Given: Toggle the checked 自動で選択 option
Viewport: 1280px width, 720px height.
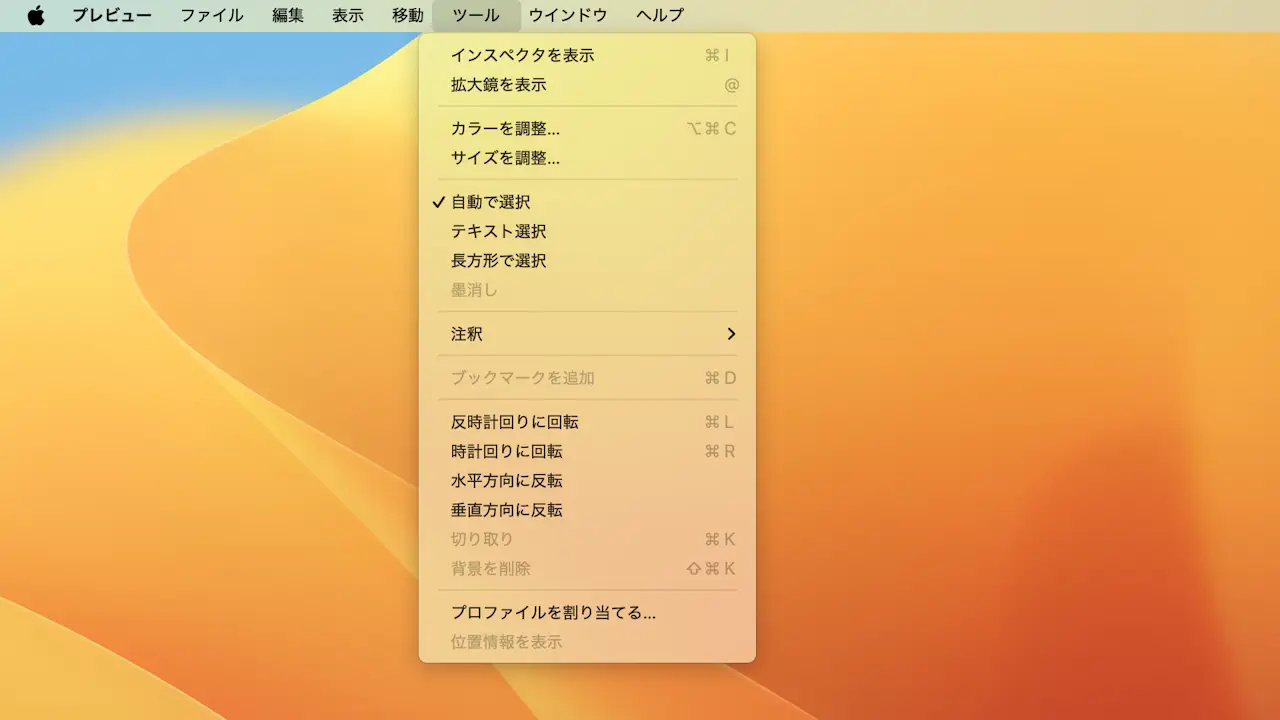Looking at the screenshot, I should click(587, 202).
